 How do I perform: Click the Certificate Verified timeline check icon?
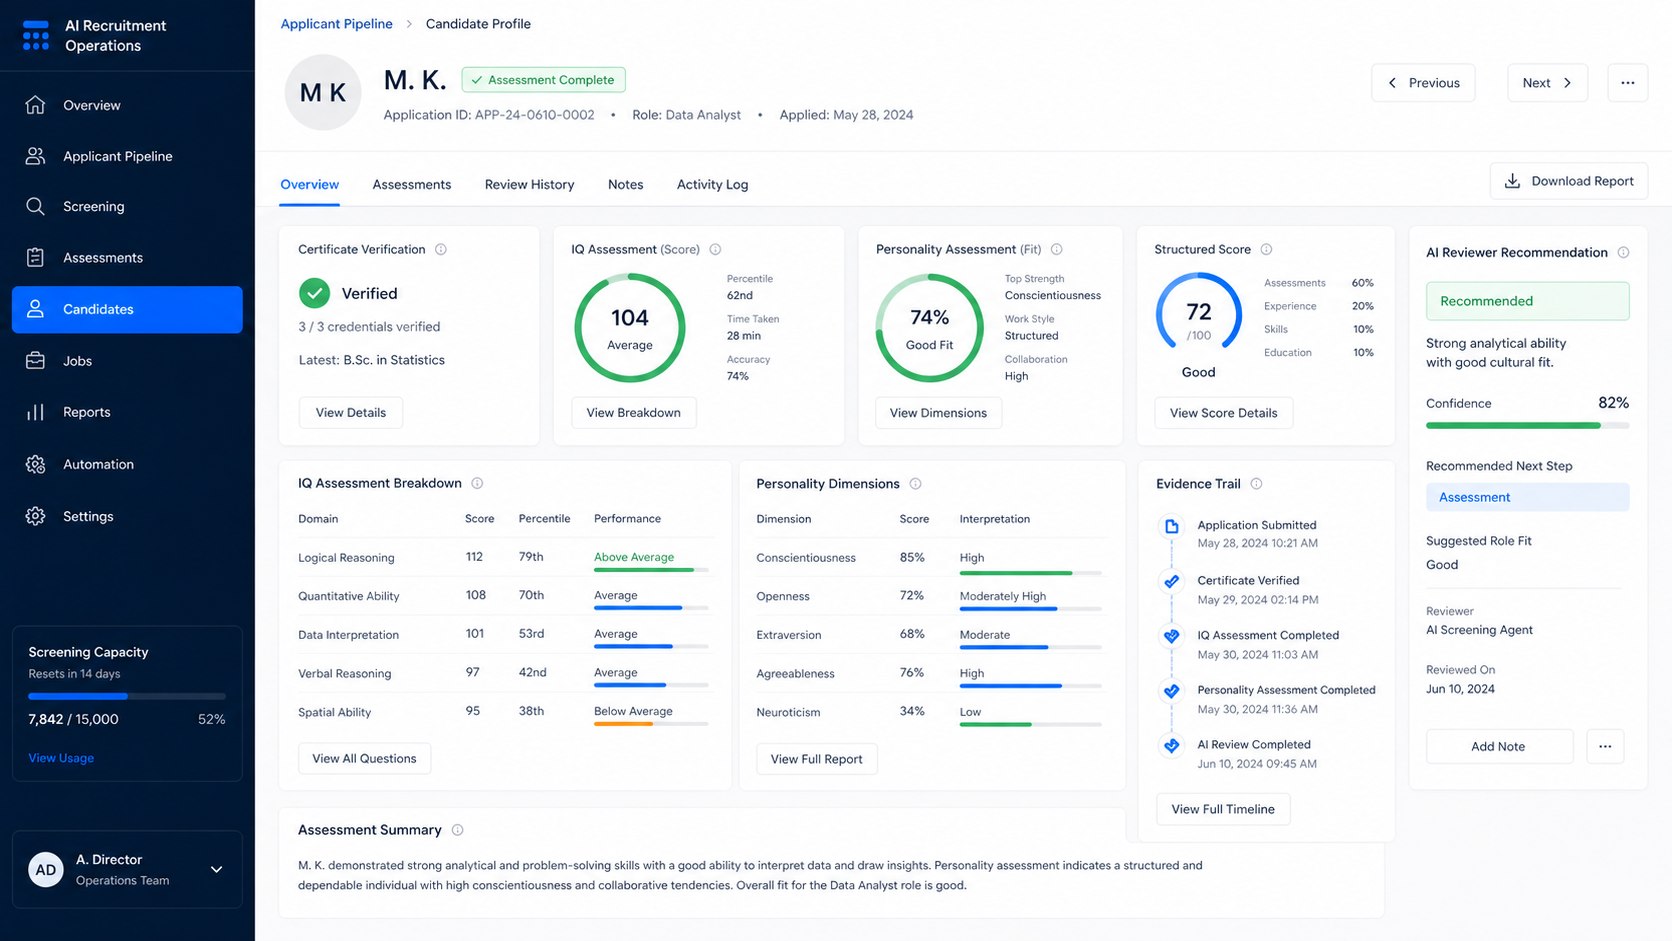(1171, 581)
